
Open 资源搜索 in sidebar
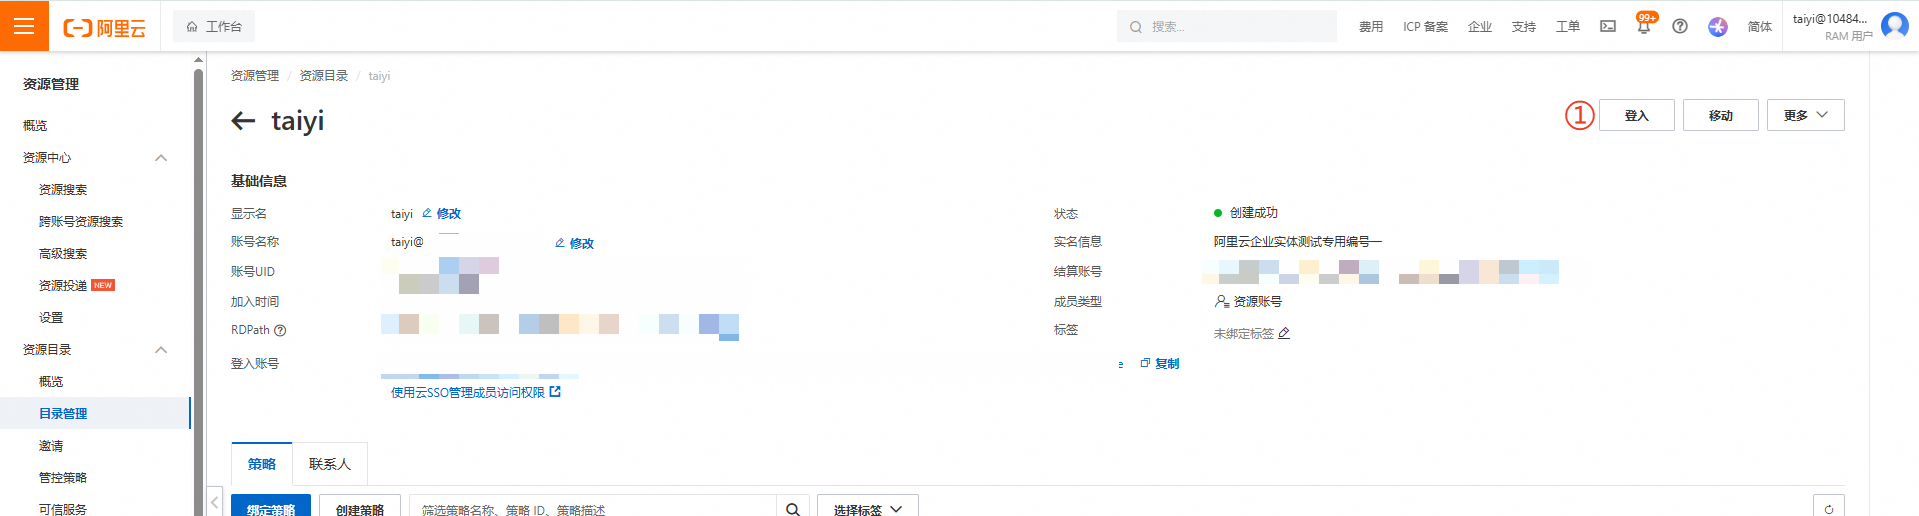tap(63, 189)
